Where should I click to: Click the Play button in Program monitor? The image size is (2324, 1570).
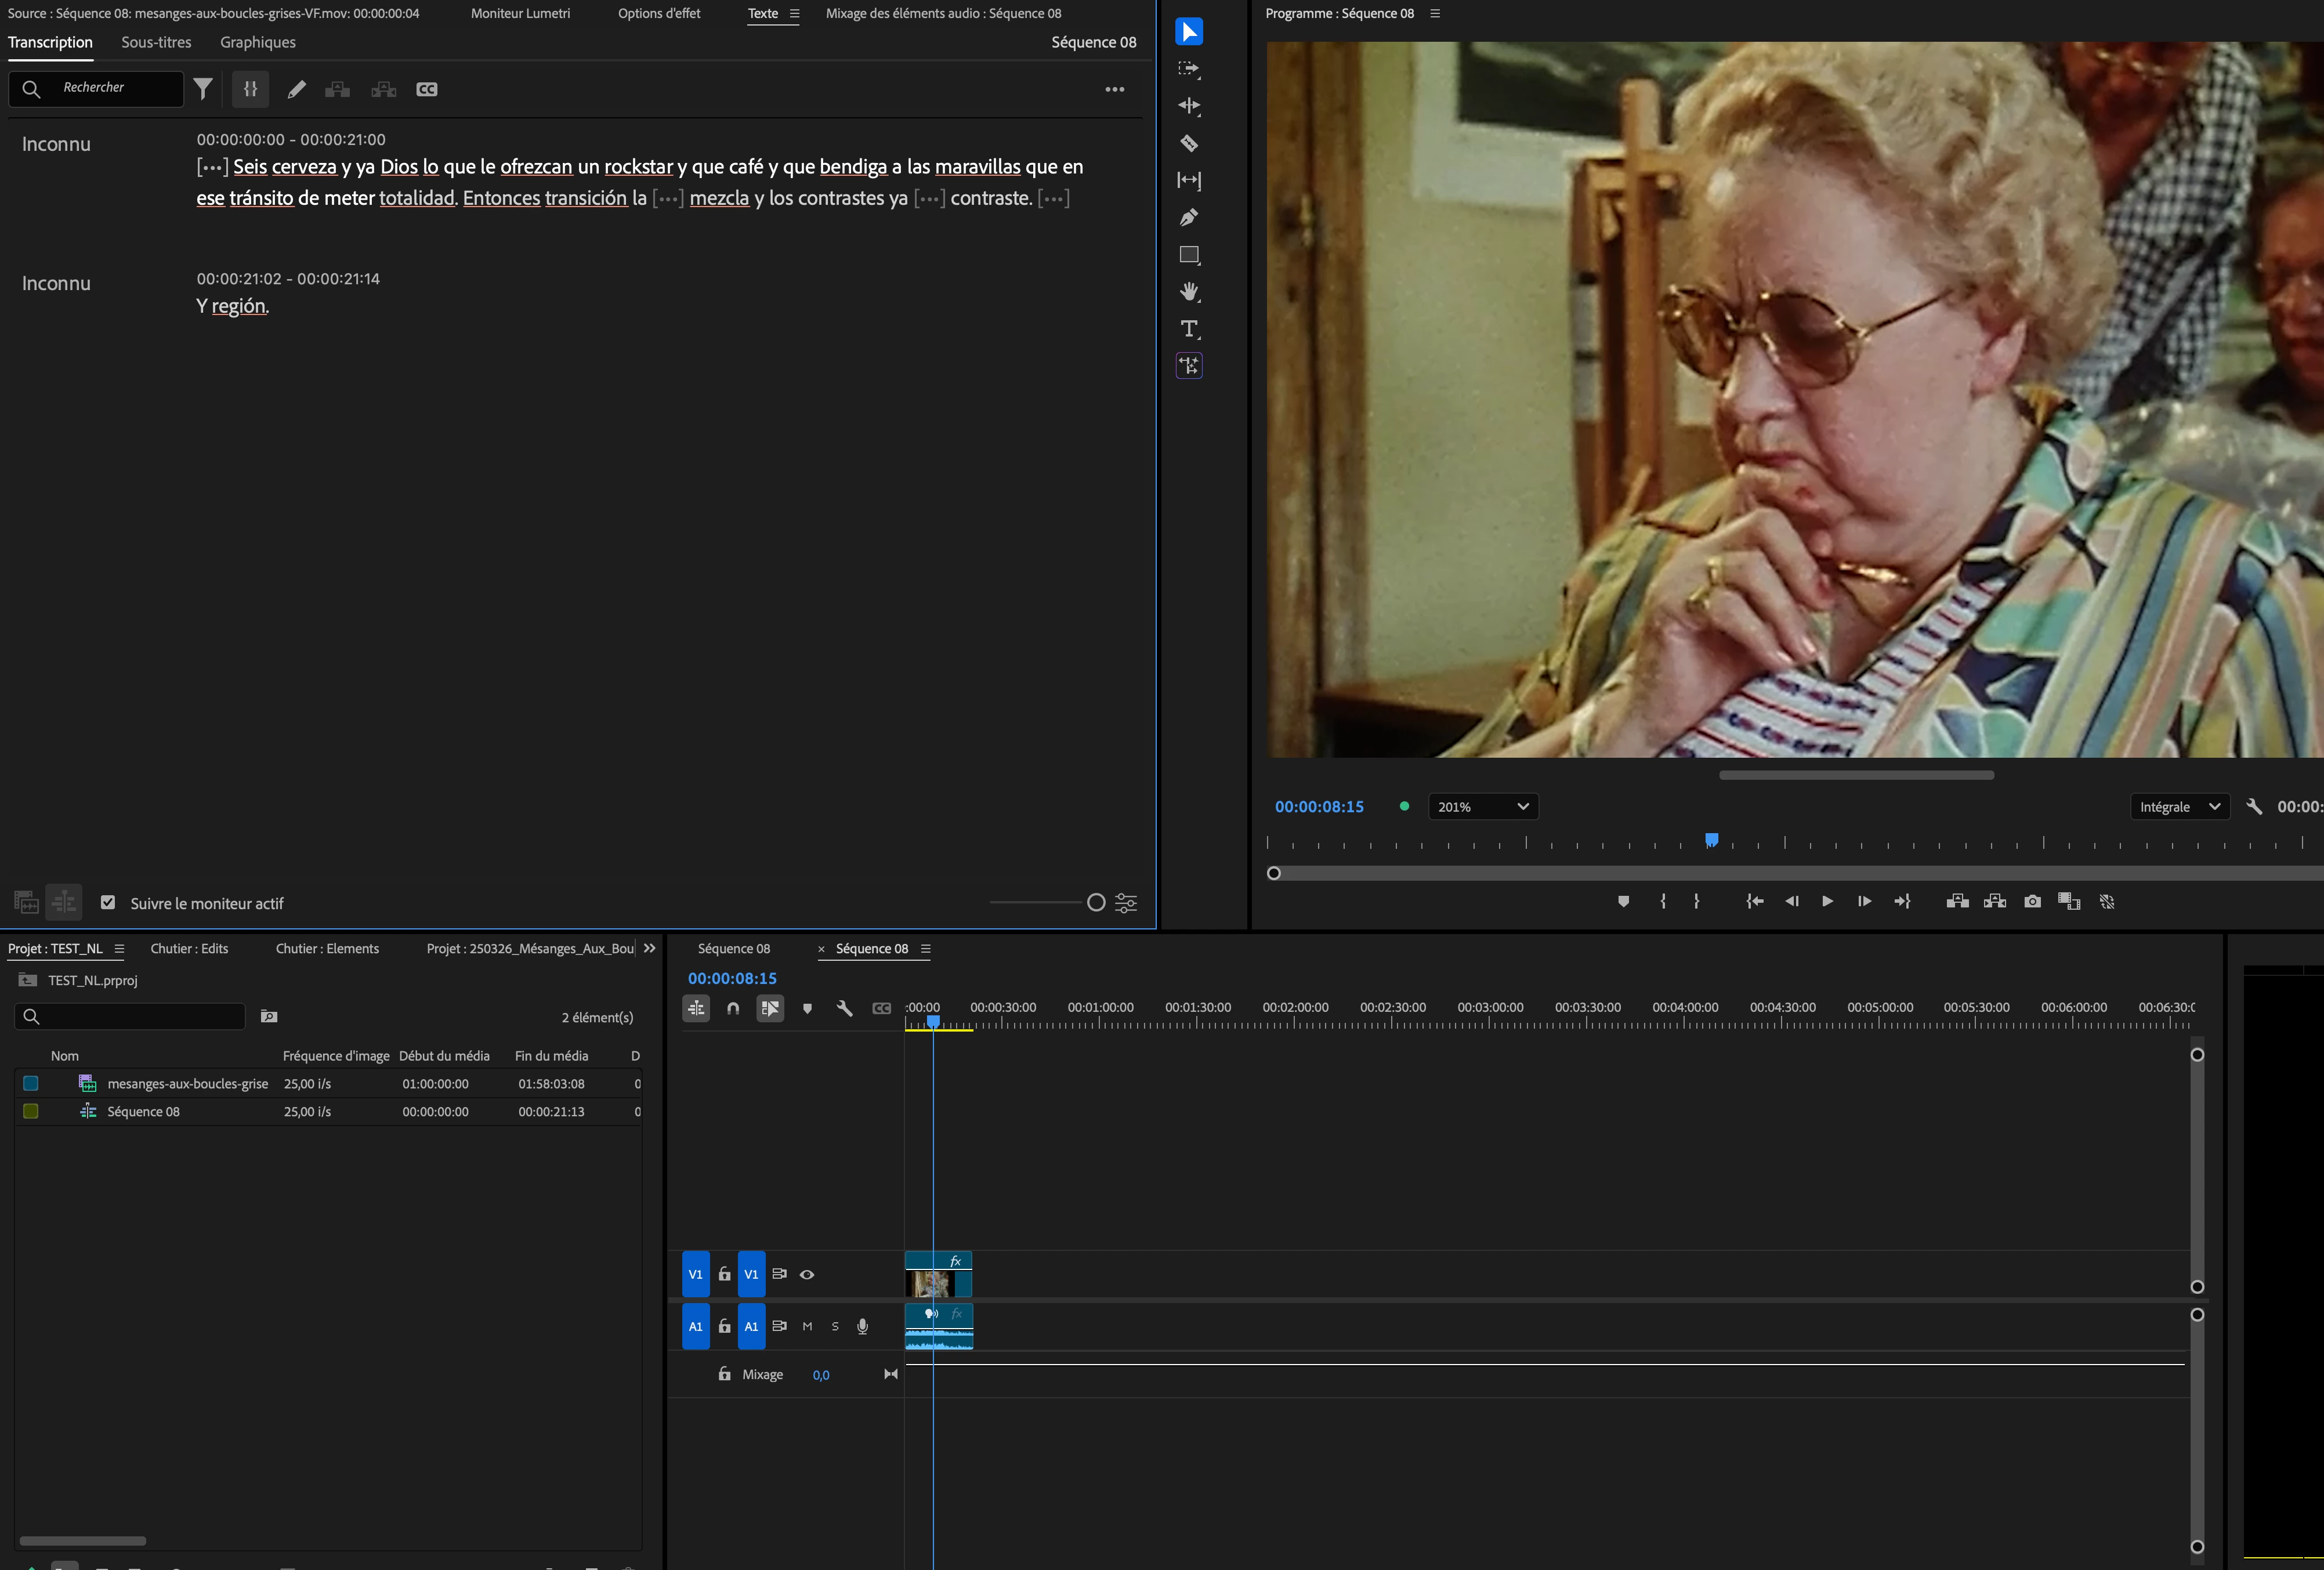1827,901
